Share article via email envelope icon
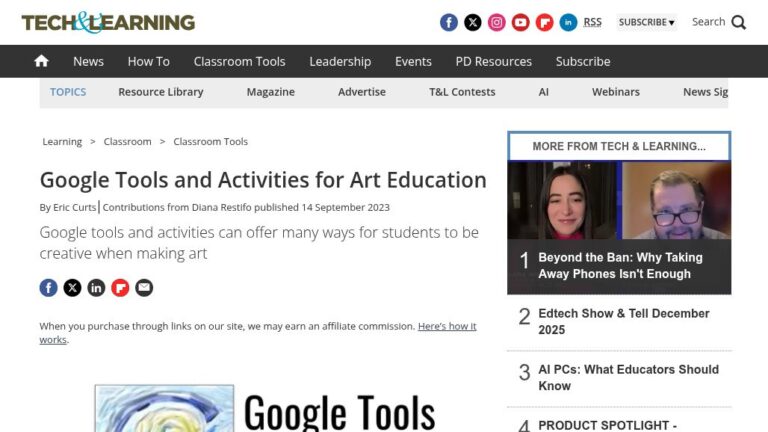768x432 pixels. point(144,288)
